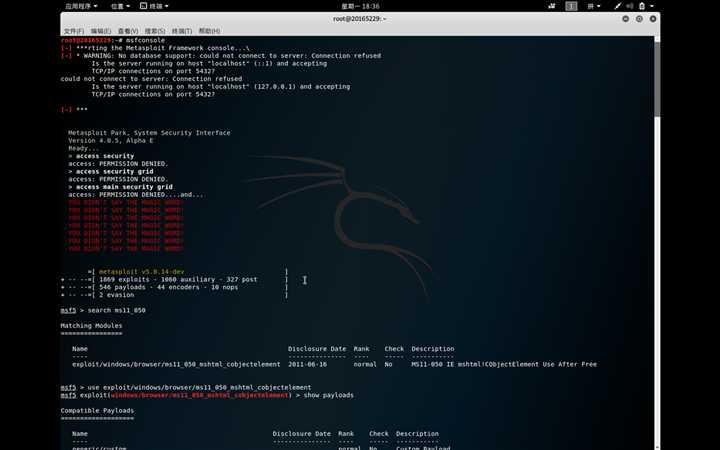This screenshot has height=450, width=720.
Task: Click the volume speaker icon in top bar
Action: 630,6
